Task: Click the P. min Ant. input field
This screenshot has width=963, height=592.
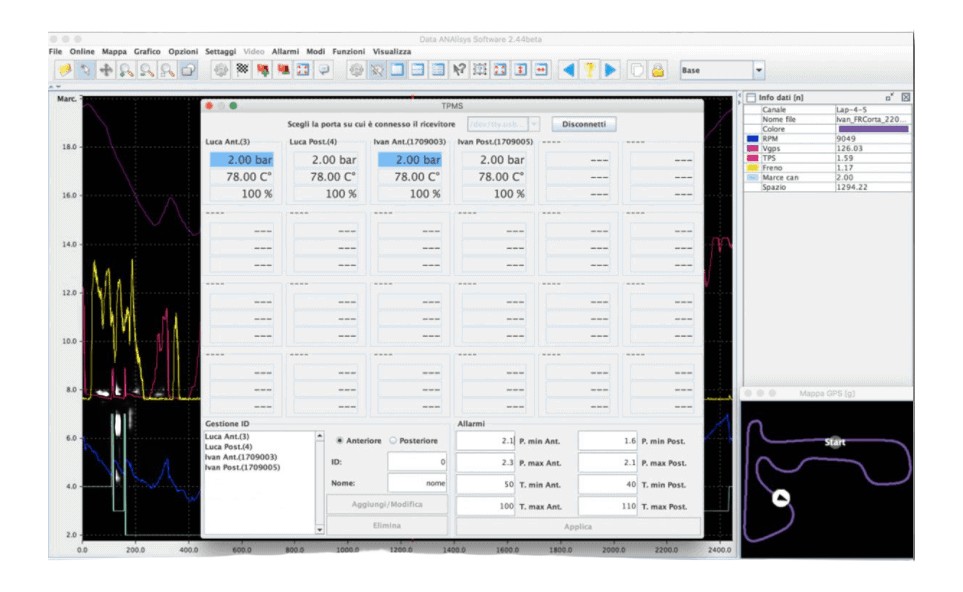Action: coord(486,440)
